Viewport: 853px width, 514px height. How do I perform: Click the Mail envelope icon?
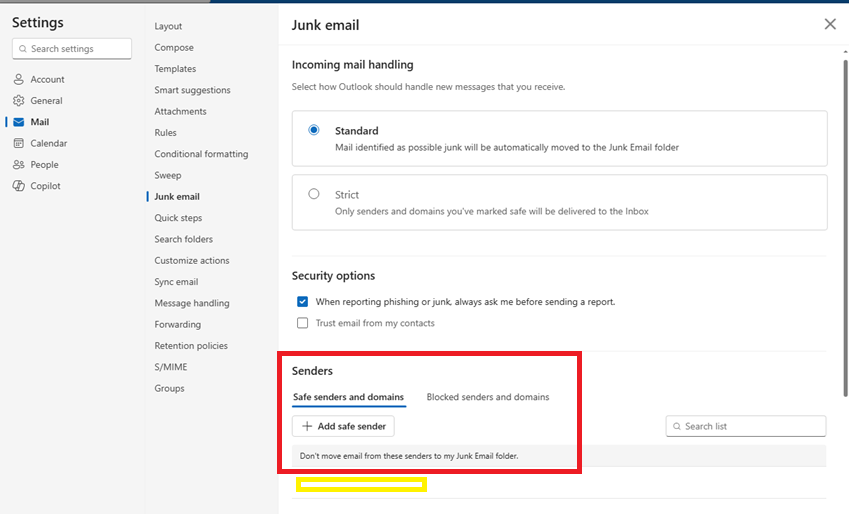point(18,122)
